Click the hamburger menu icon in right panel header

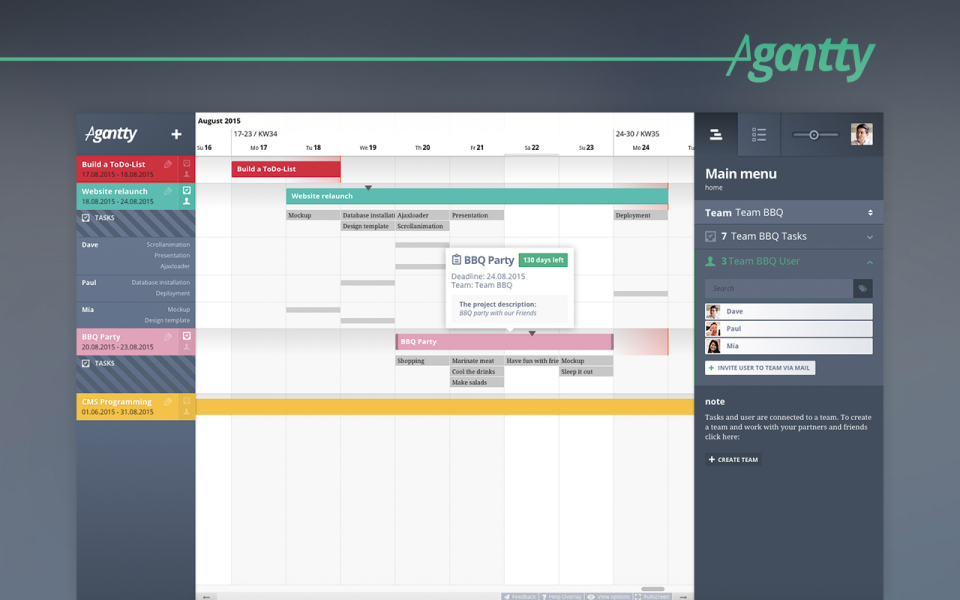click(x=716, y=134)
